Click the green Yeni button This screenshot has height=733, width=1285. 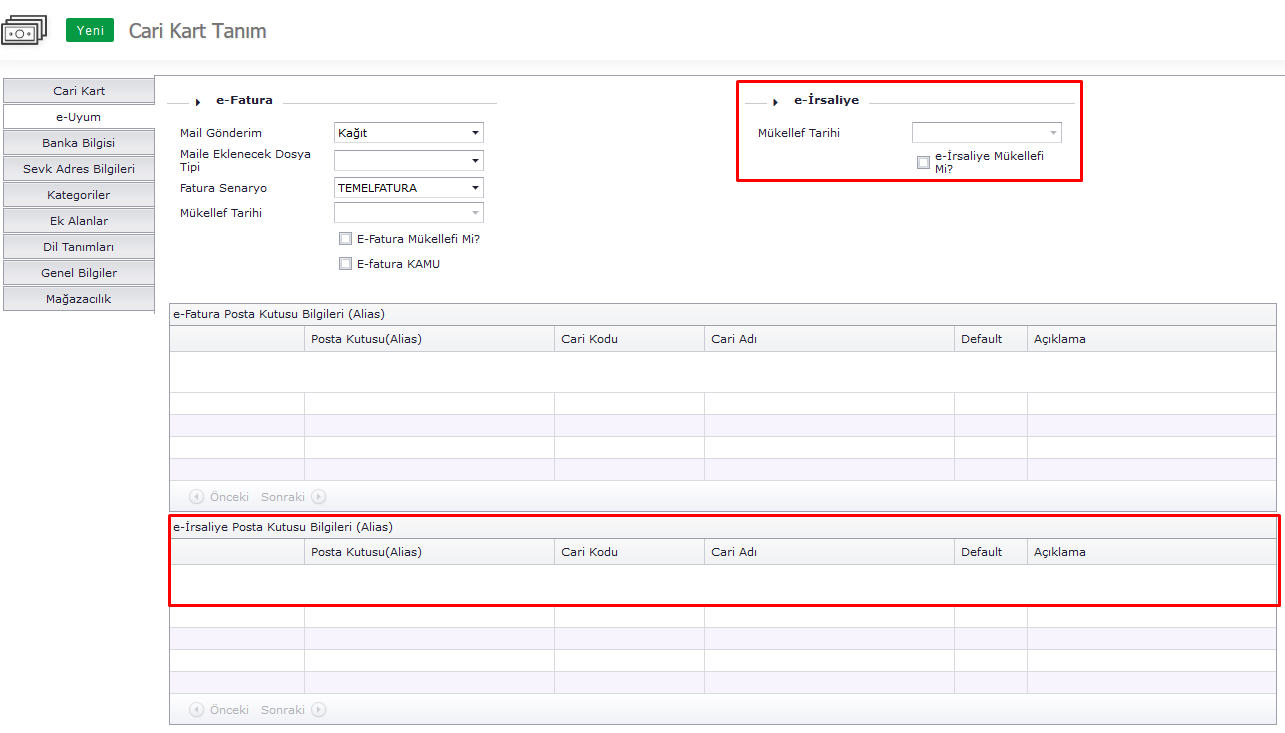(90, 31)
